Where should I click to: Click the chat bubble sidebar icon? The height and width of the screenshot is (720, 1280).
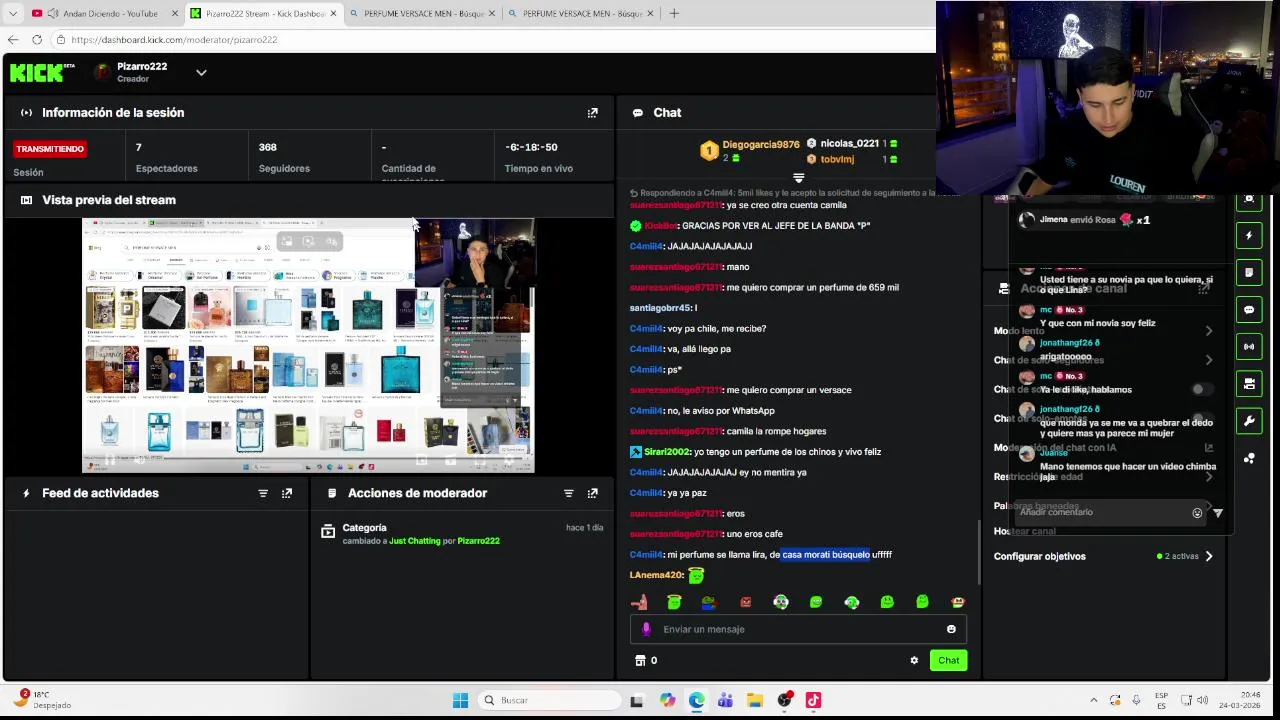coord(1249,310)
